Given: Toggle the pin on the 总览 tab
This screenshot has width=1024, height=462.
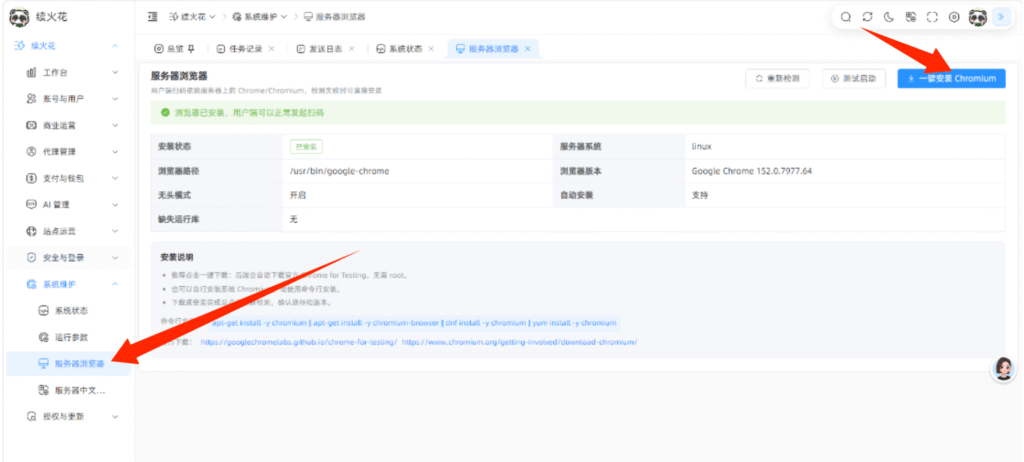Looking at the screenshot, I should pyautogui.click(x=191, y=49).
